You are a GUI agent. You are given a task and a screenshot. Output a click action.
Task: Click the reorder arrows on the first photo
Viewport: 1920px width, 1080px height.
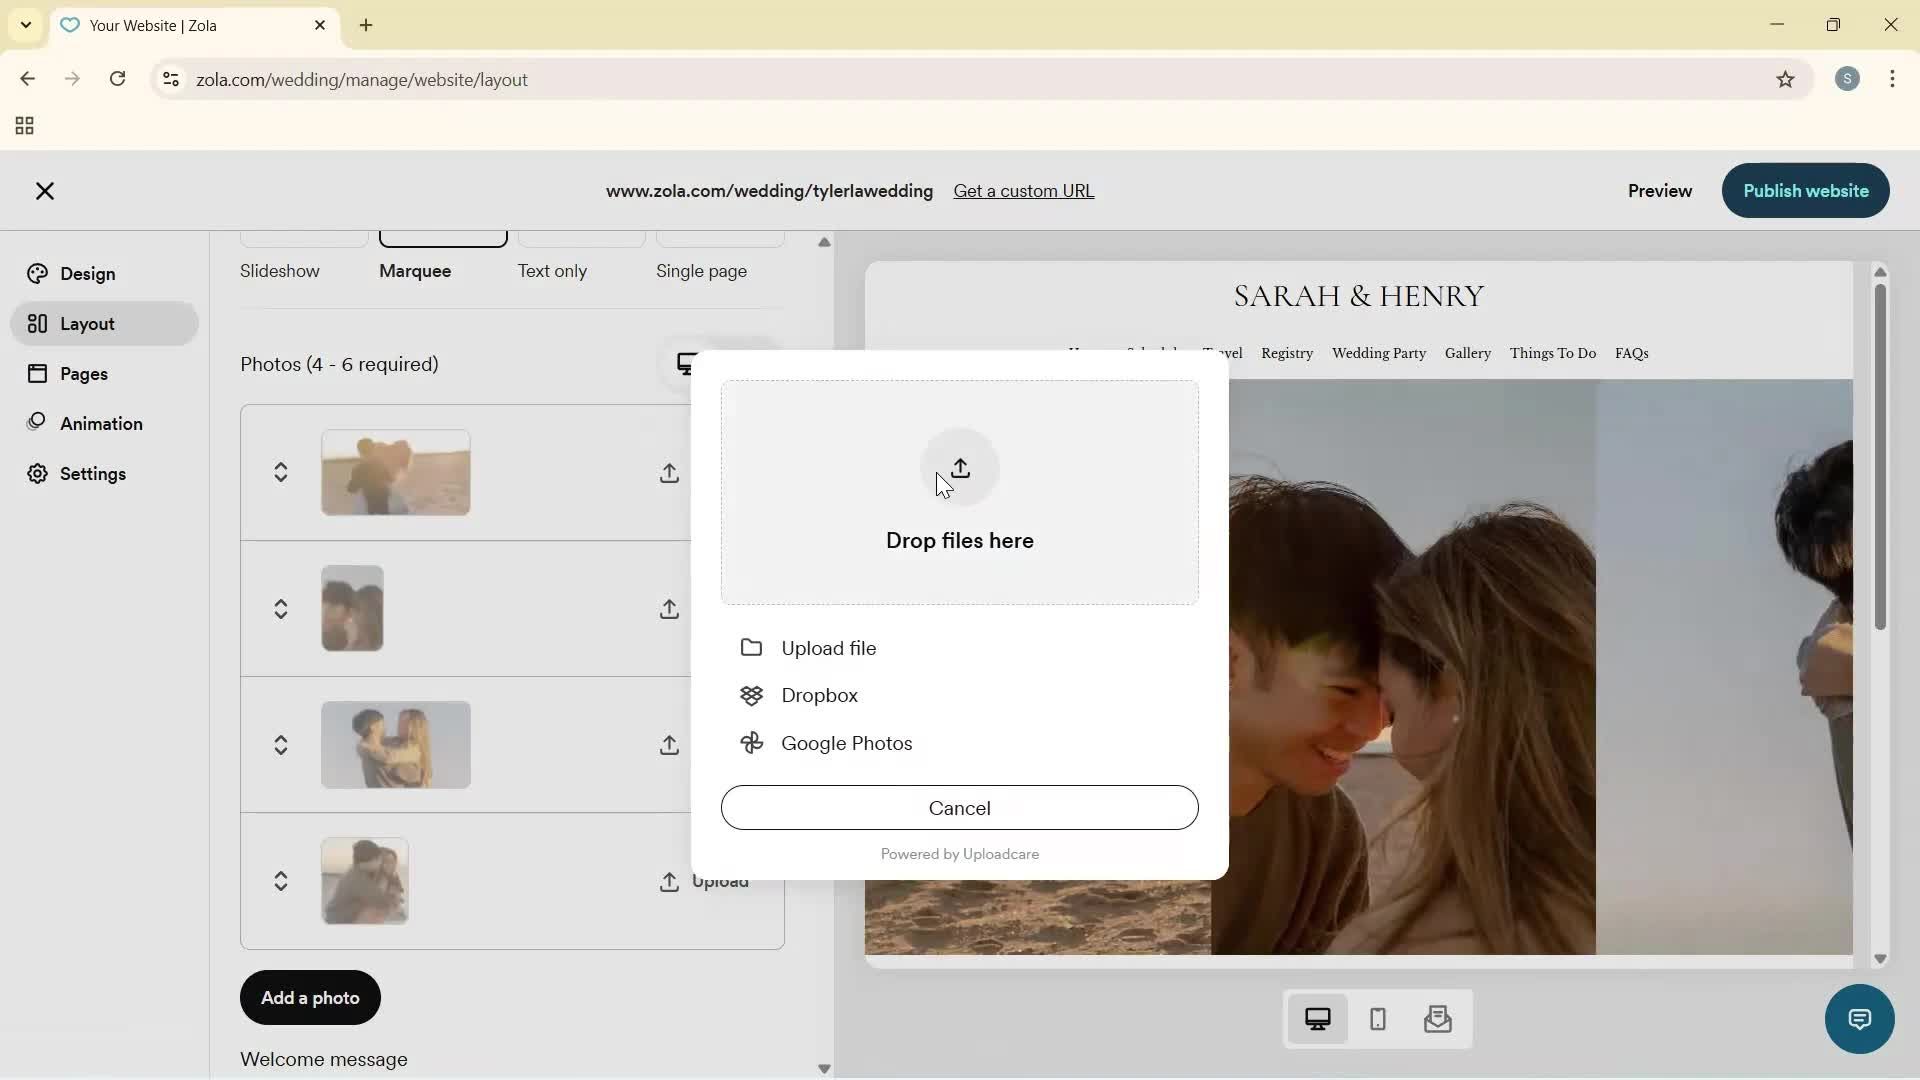(x=281, y=473)
